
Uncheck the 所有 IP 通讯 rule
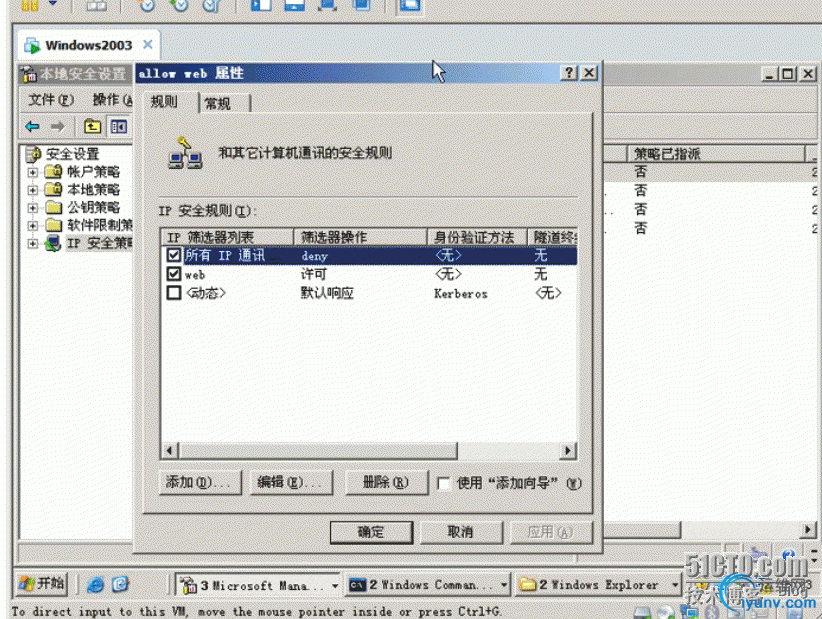click(x=174, y=256)
